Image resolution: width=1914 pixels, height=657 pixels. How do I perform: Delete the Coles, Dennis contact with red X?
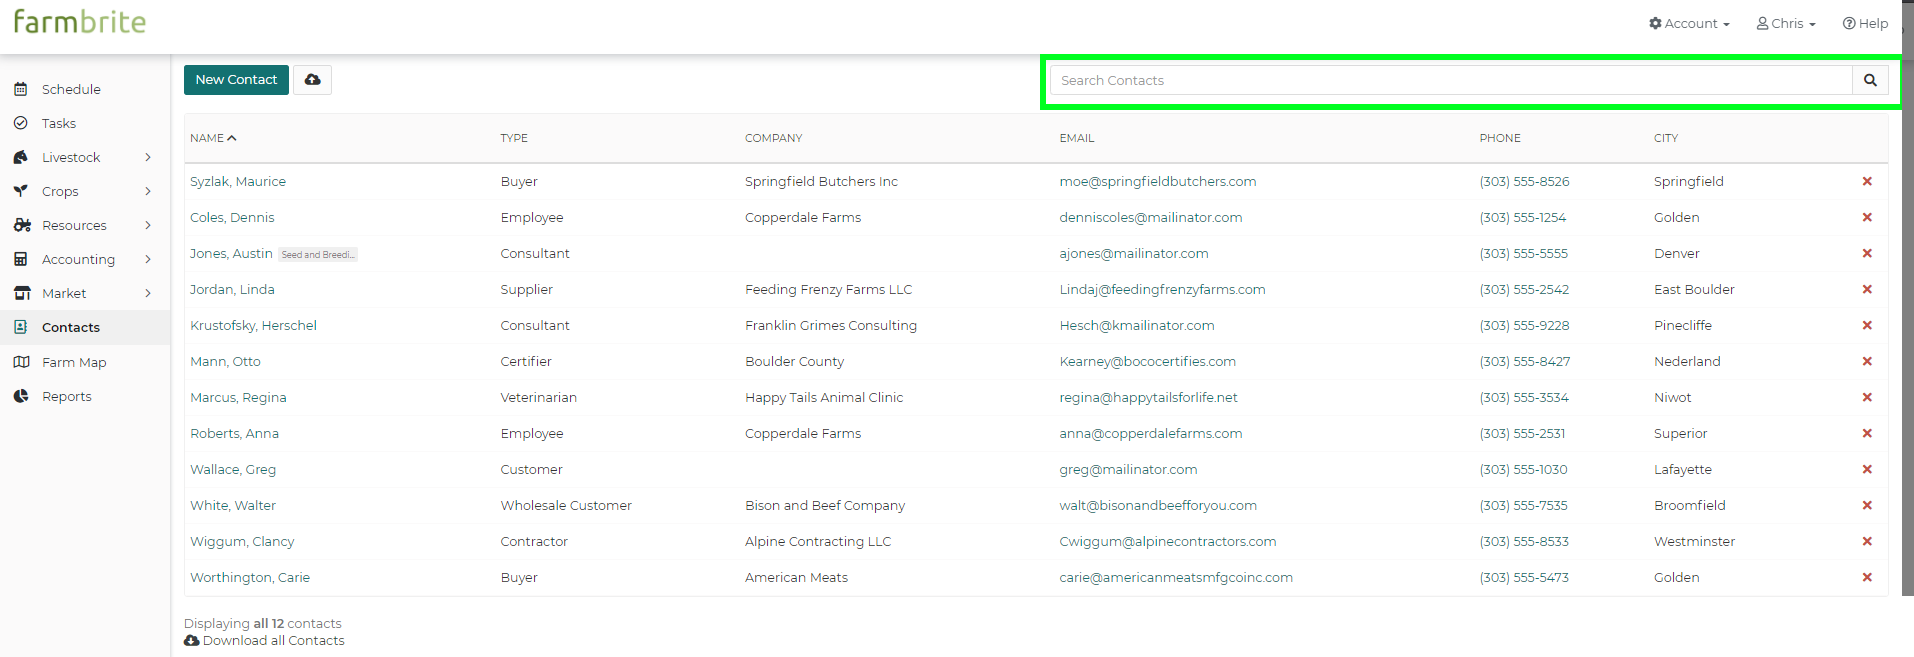tap(1867, 217)
